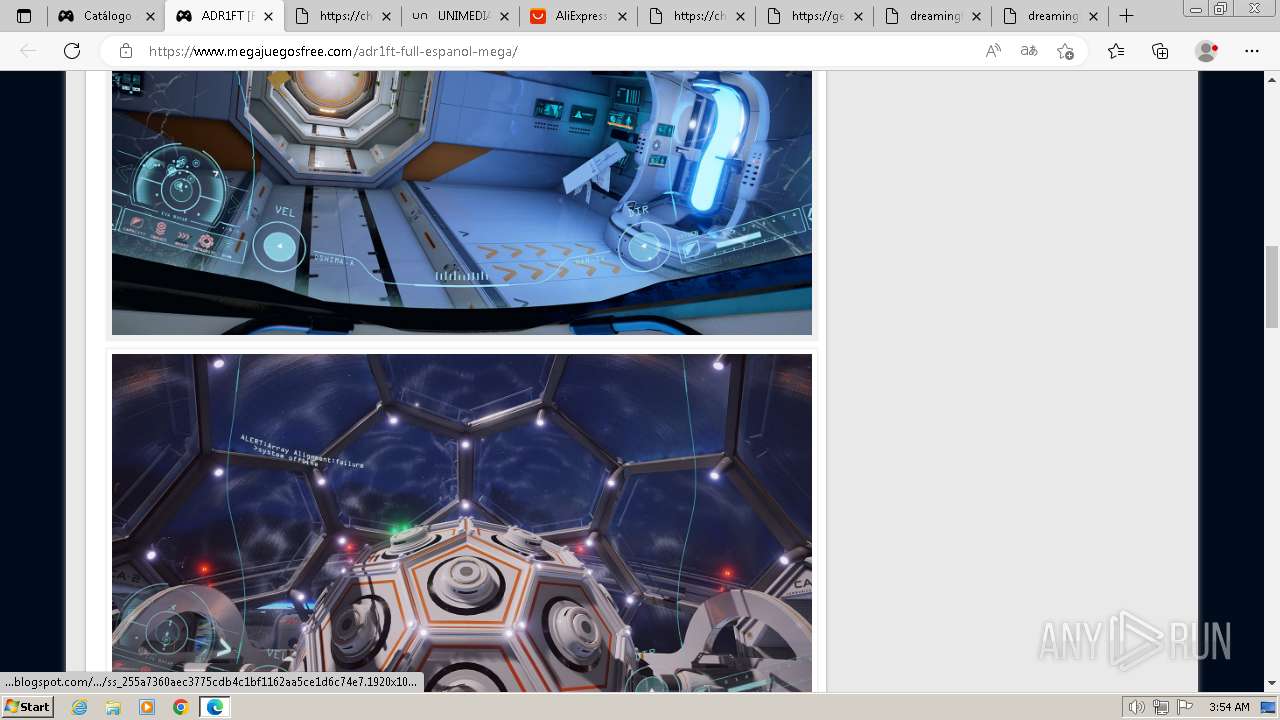The image size is (1280, 720).
Task: Click the page scrollbar thumb
Action: pos(1272,286)
